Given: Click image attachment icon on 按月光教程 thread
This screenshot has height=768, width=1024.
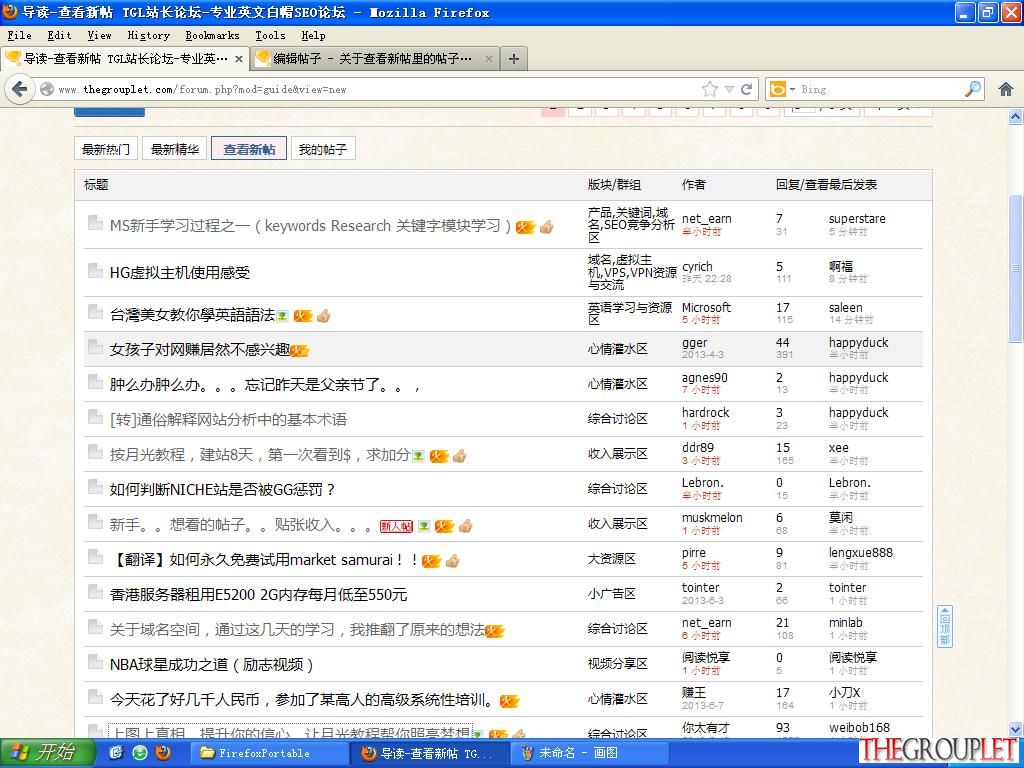Looking at the screenshot, I should click(x=418, y=456).
